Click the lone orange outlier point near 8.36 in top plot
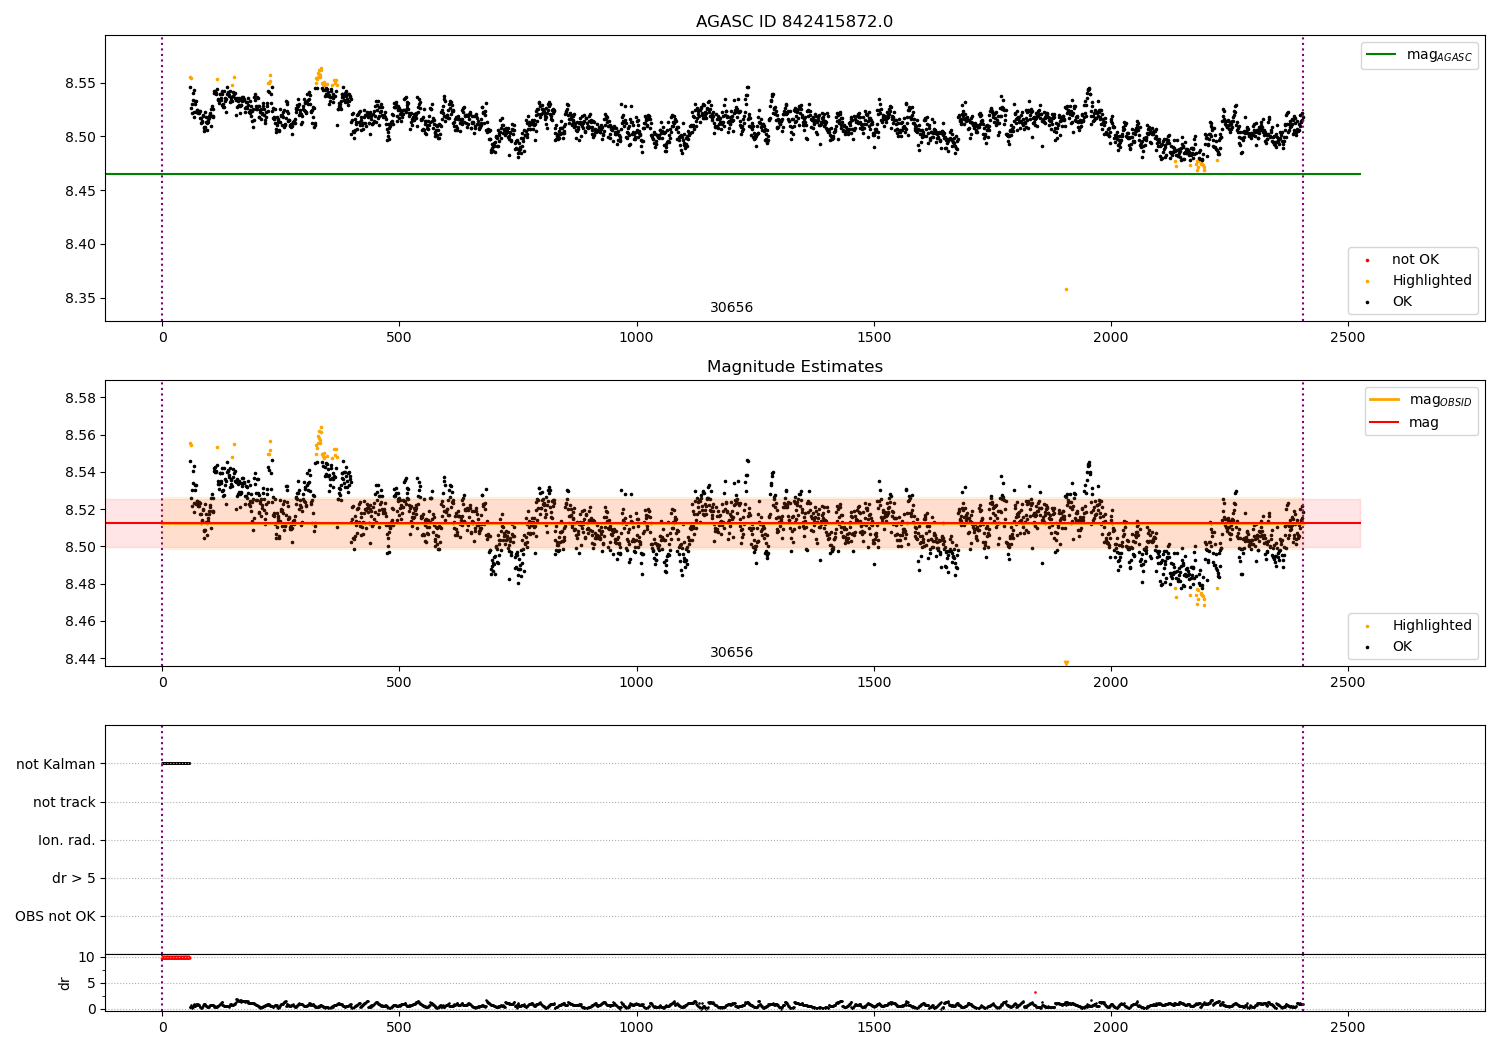The height and width of the screenshot is (1050, 1500). click(1066, 290)
